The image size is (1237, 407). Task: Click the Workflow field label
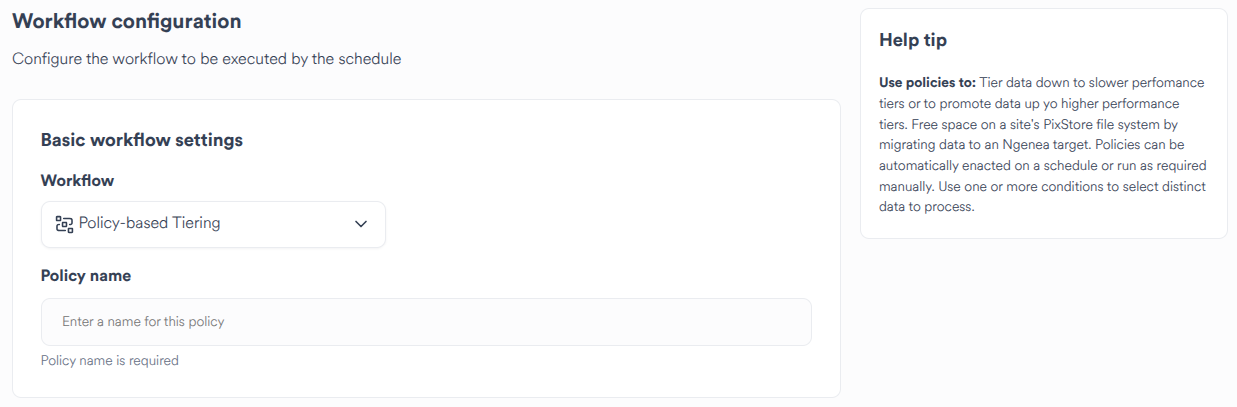[x=77, y=181]
